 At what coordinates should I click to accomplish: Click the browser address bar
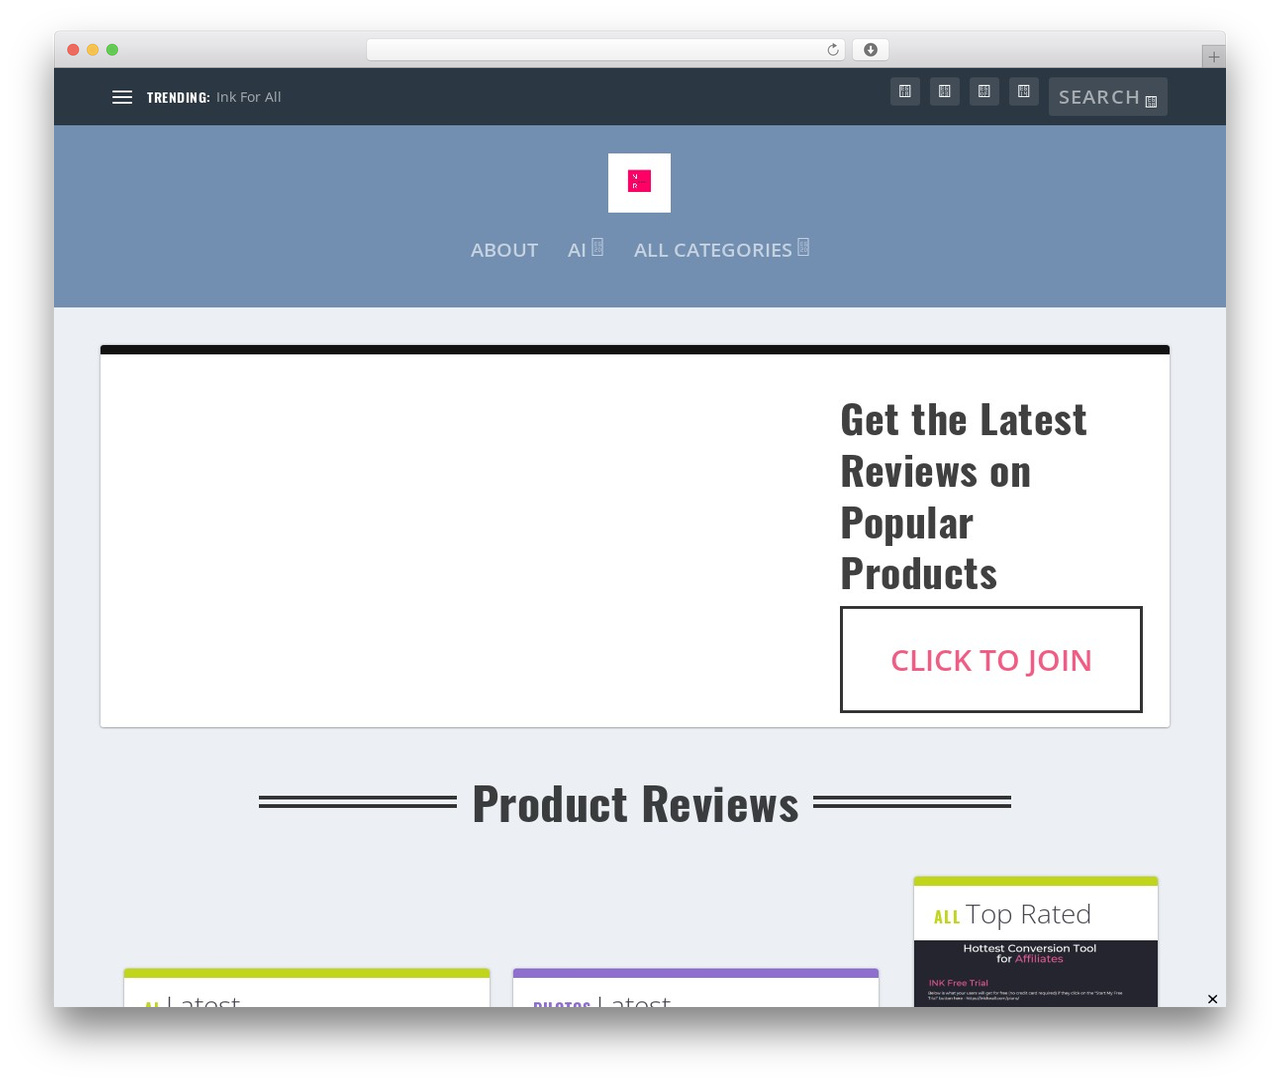pos(605,50)
